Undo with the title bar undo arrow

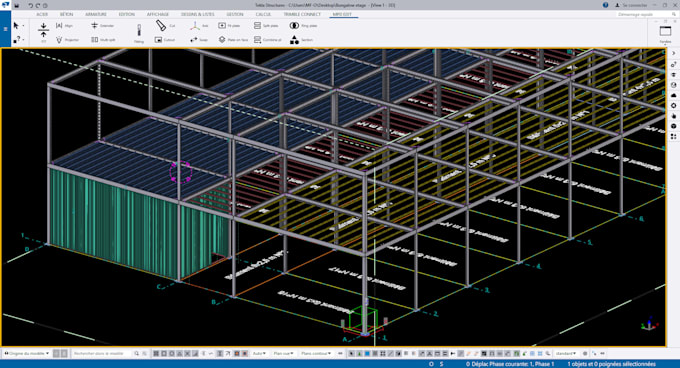click(x=30, y=6)
